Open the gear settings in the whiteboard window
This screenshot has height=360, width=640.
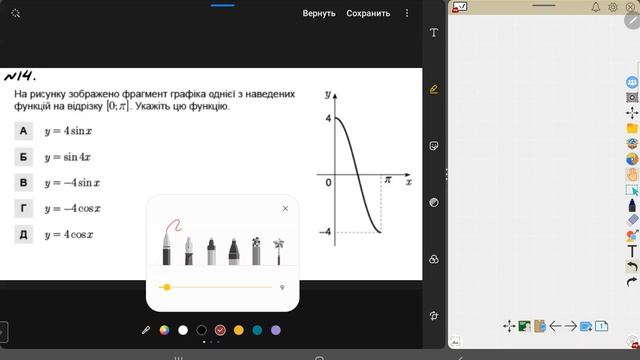[613, 7]
